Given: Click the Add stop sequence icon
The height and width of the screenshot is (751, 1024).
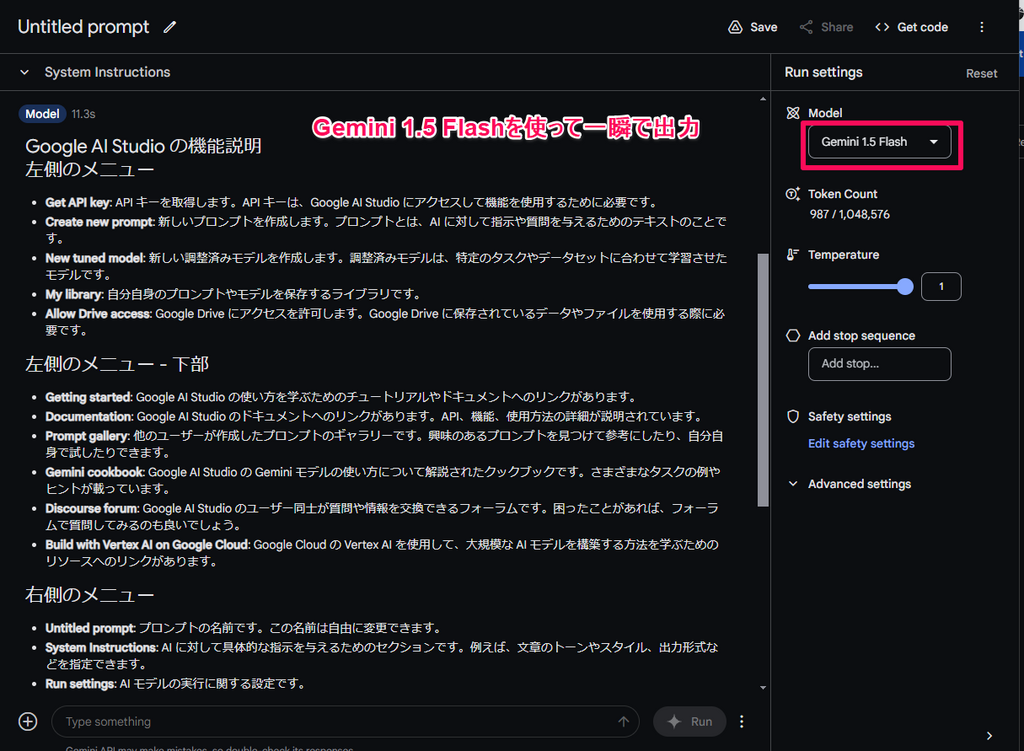Looking at the screenshot, I should coord(793,336).
